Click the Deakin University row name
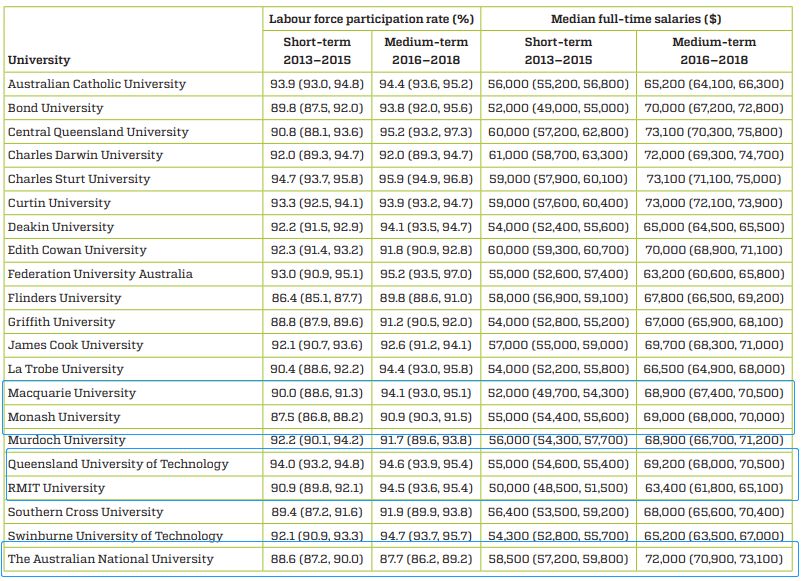Image resolution: width=807 pixels, height=581 pixels. coord(61,227)
